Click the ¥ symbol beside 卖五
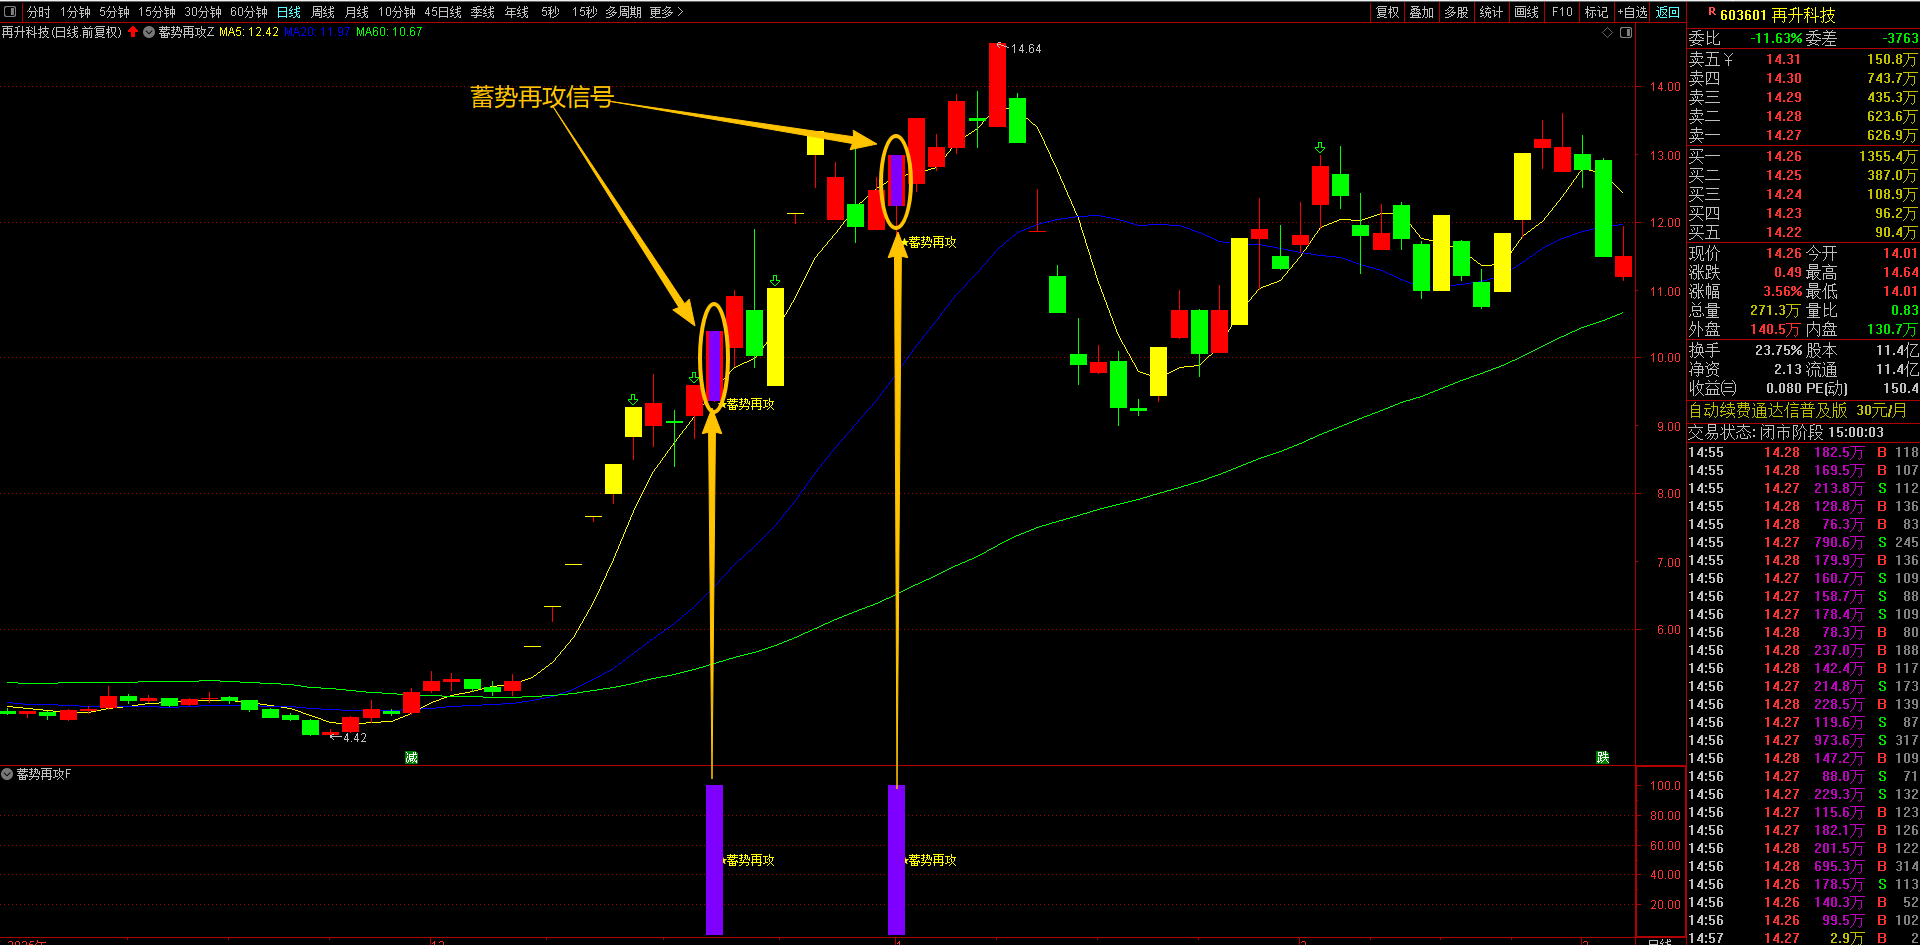The height and width of the screenshot is (945, 1920). coord(1728,60)
